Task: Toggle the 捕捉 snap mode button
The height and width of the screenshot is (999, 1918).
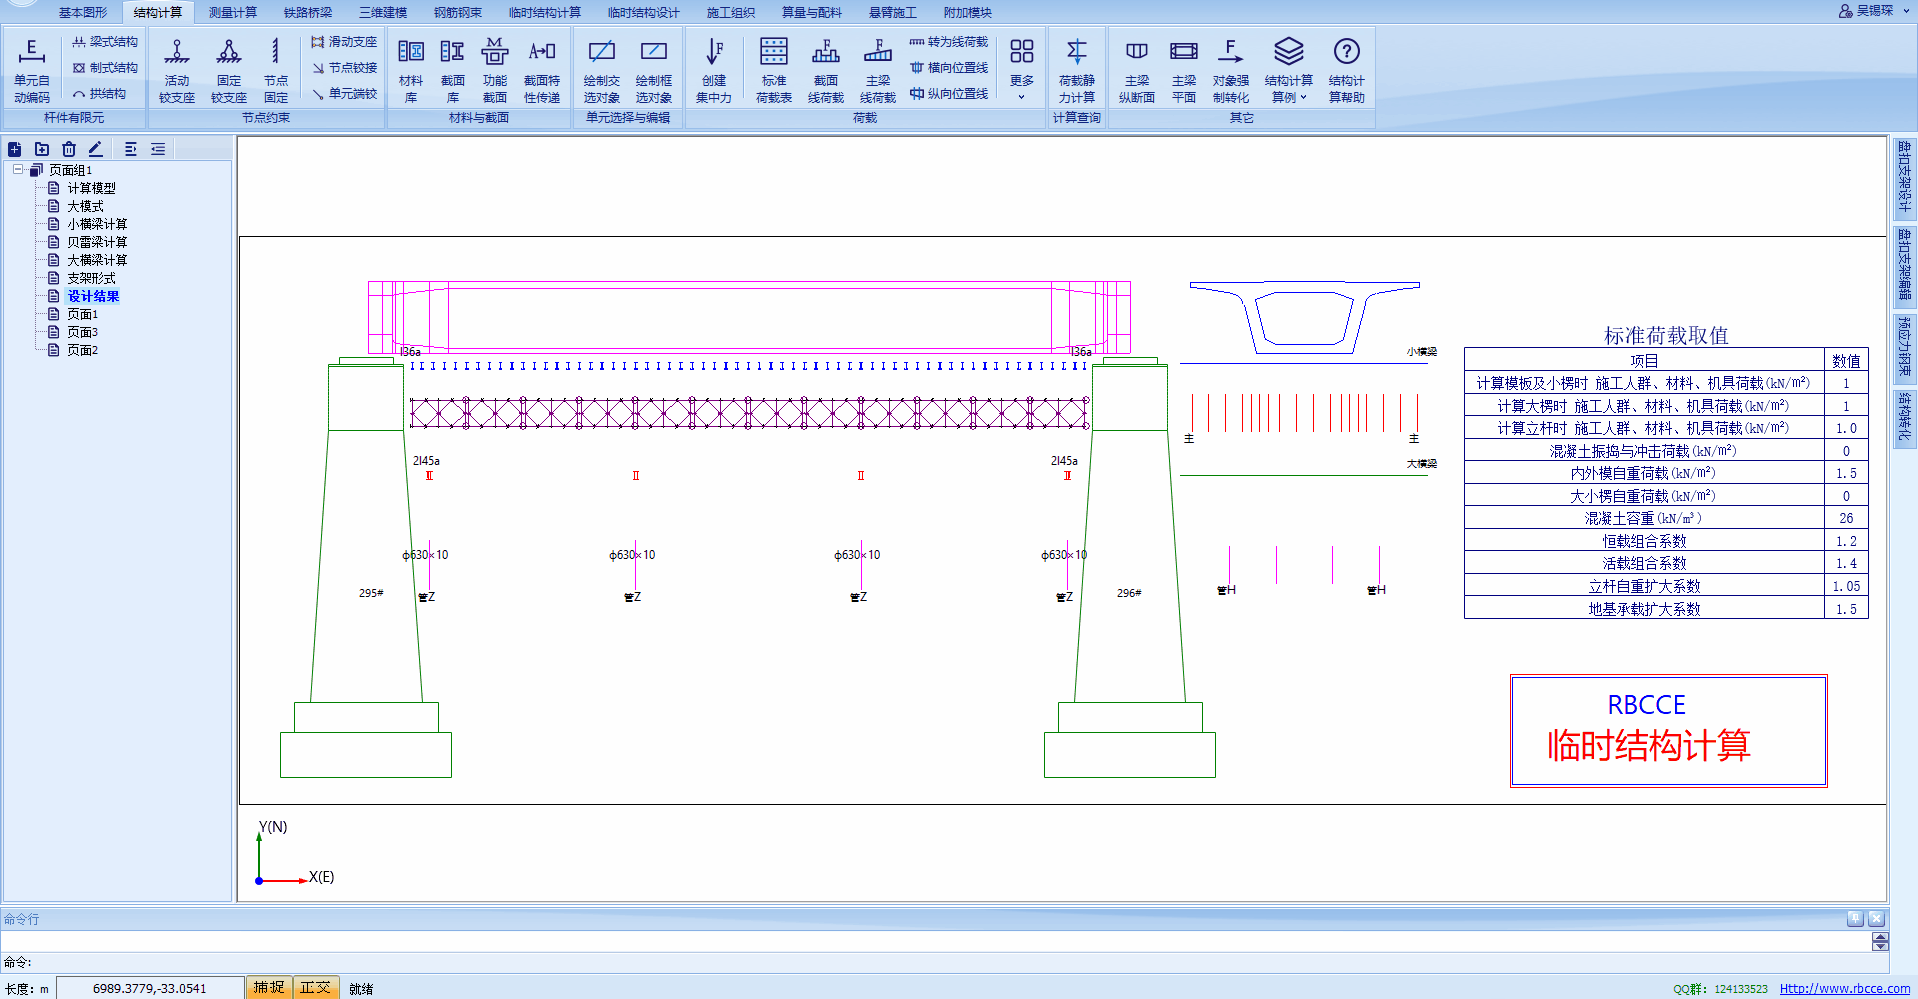Action: tap(269, 987)
